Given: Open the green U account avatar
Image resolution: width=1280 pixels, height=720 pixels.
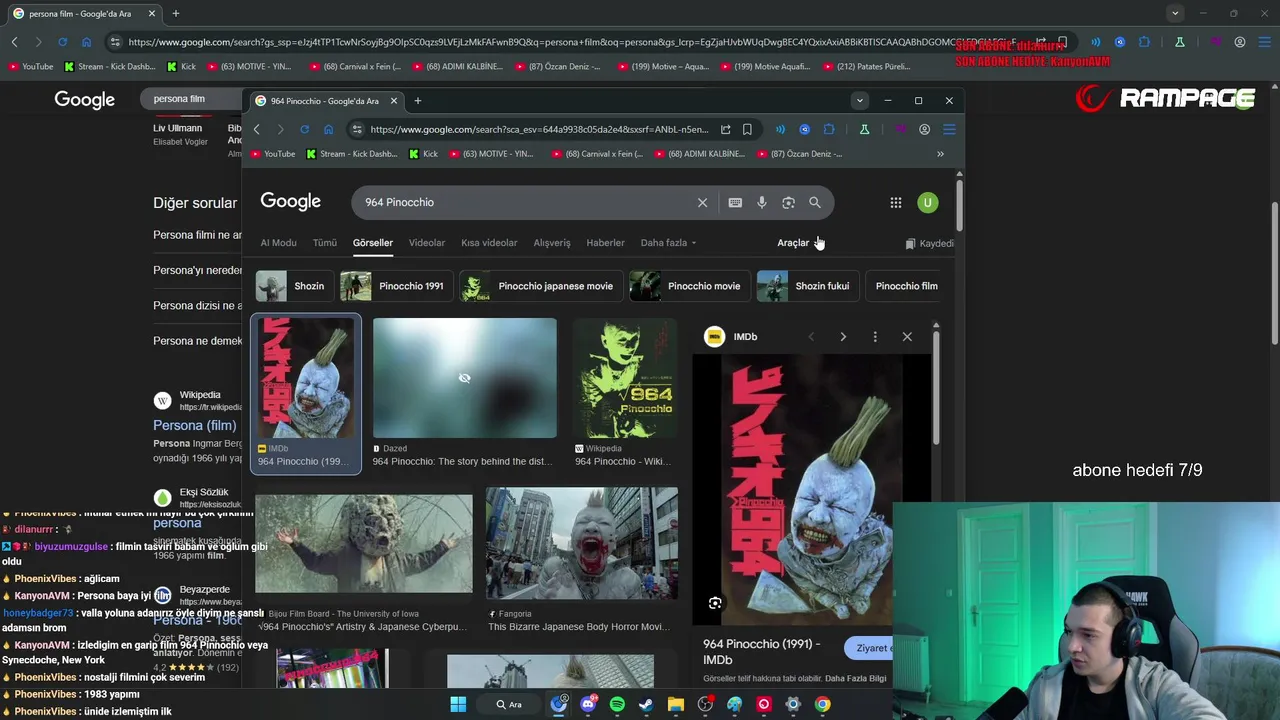Looking at the screenshot, I should 928,203.
